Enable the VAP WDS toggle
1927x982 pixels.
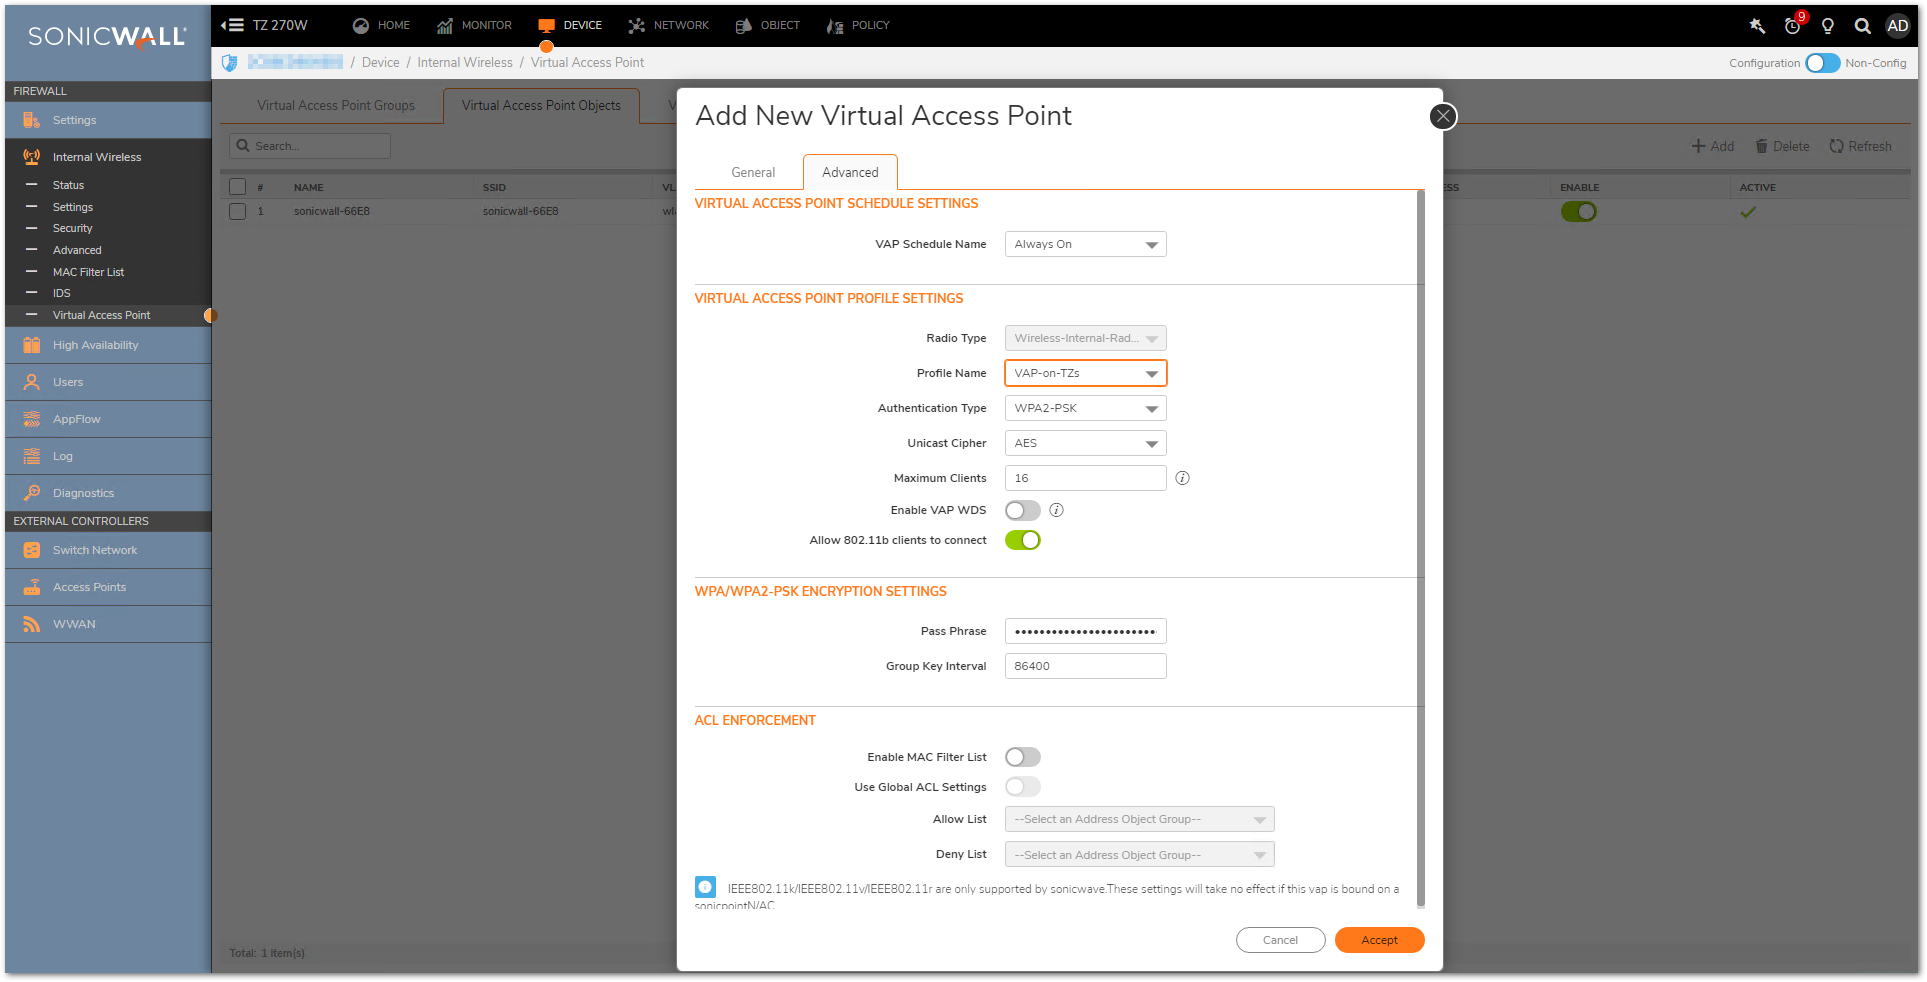(1022, 510)
